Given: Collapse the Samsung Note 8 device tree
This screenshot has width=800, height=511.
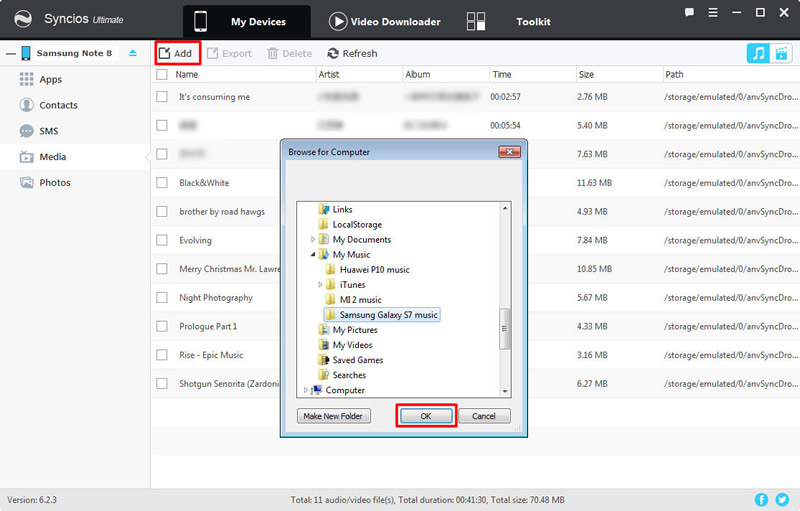Looking at the screenshot, I should coord(10,53).
